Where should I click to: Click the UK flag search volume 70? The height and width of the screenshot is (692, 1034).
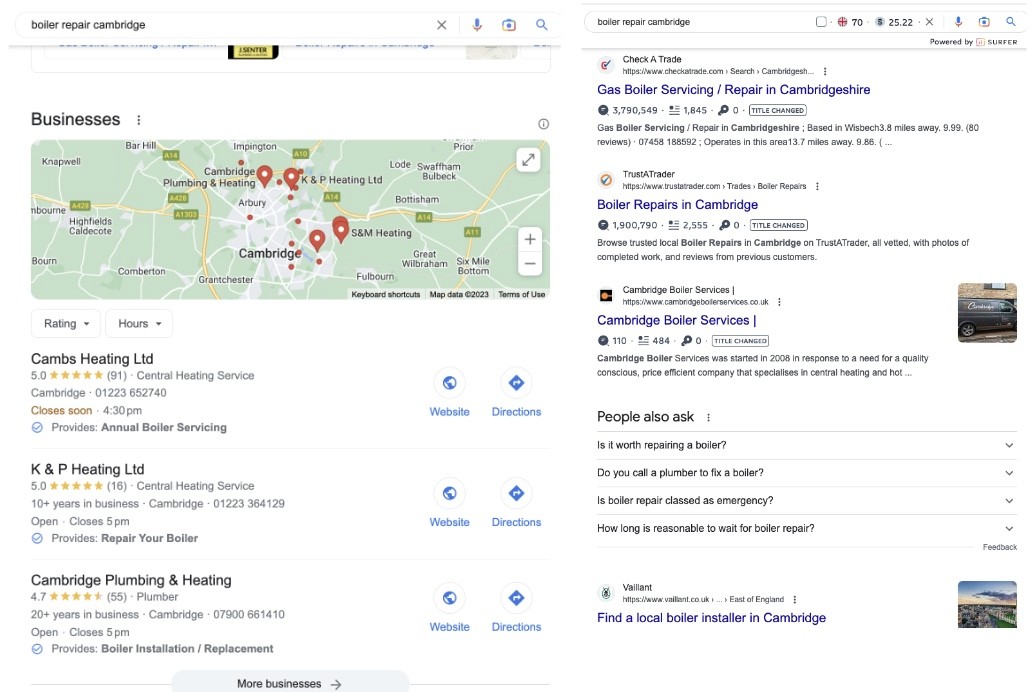850,22
